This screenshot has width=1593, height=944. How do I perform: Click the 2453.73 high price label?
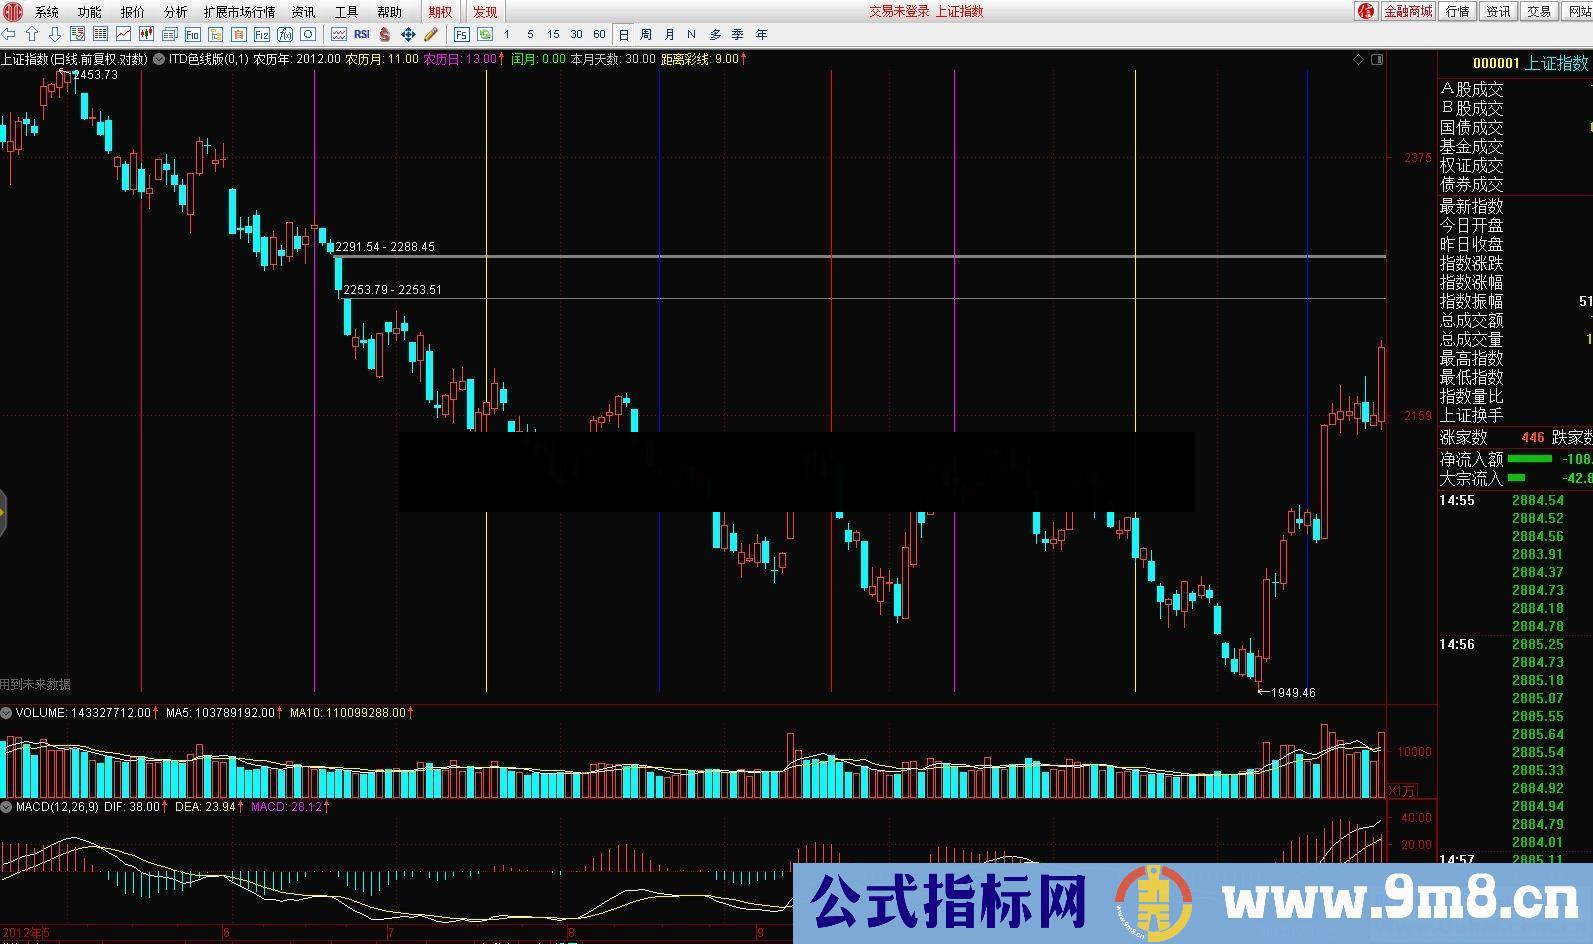[95, 75]
